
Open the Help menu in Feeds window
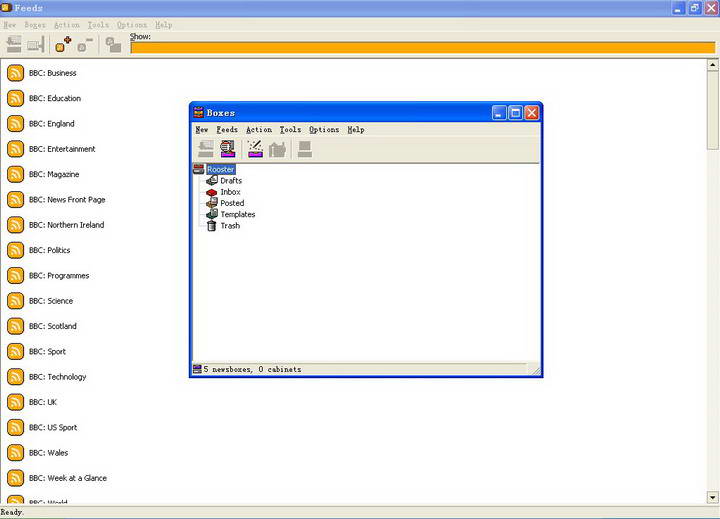point(163,25)
